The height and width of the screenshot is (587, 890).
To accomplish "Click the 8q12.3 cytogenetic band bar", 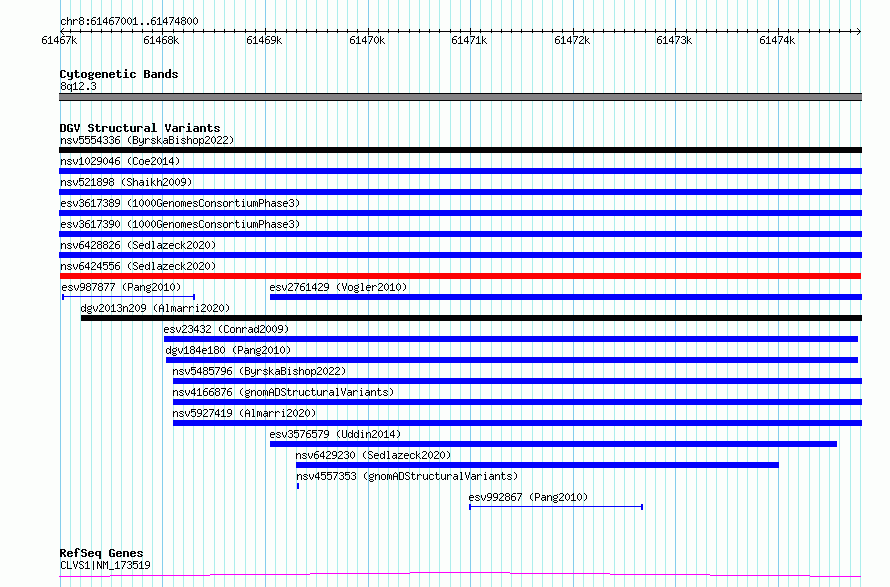I will [x=460, y=97].
